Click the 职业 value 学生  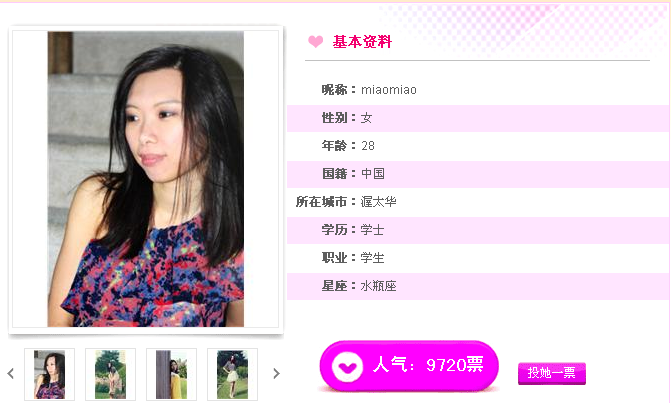click(x=372, y=258)
